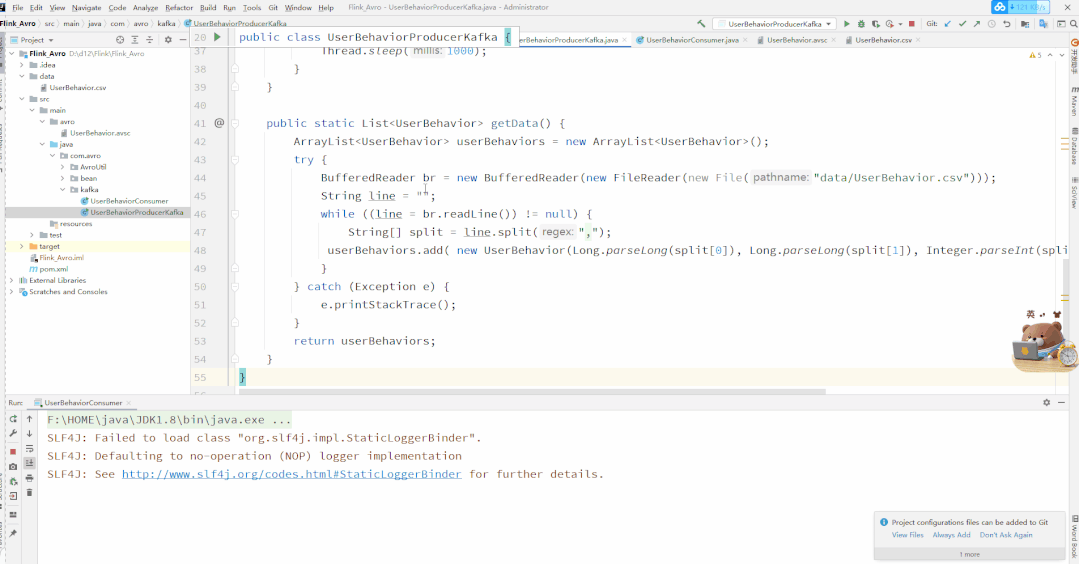Expand the AvroUtil package
Viewport: 1079px width, 564px height.
tap(63, 167)
